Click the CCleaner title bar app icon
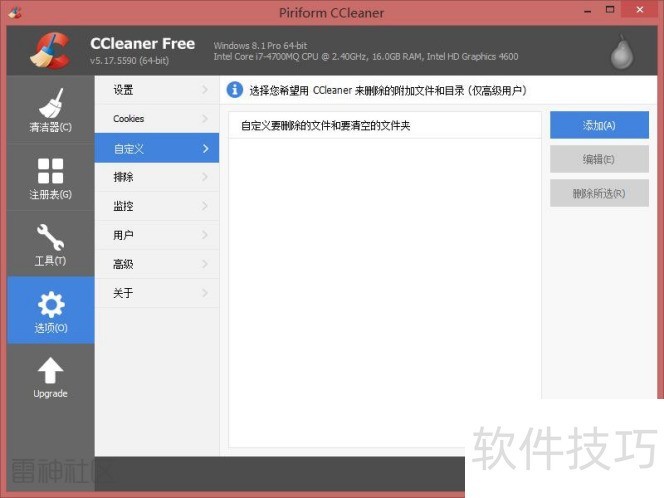 (15, 12)
